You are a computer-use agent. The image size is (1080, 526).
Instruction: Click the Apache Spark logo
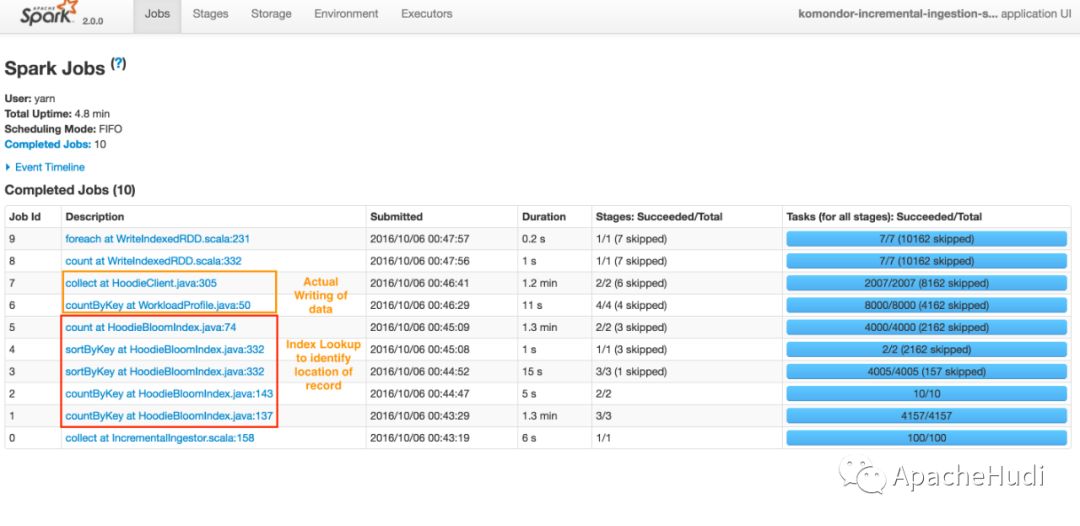[52, 14]
